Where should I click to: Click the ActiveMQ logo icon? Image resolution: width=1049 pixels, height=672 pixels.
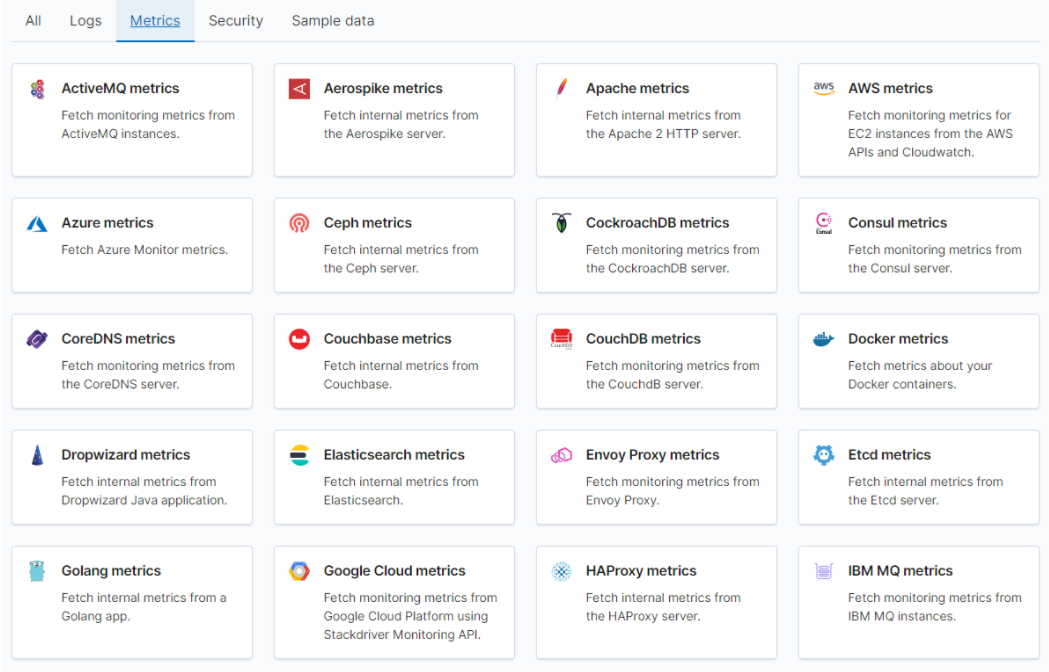[x=37, y=89]
